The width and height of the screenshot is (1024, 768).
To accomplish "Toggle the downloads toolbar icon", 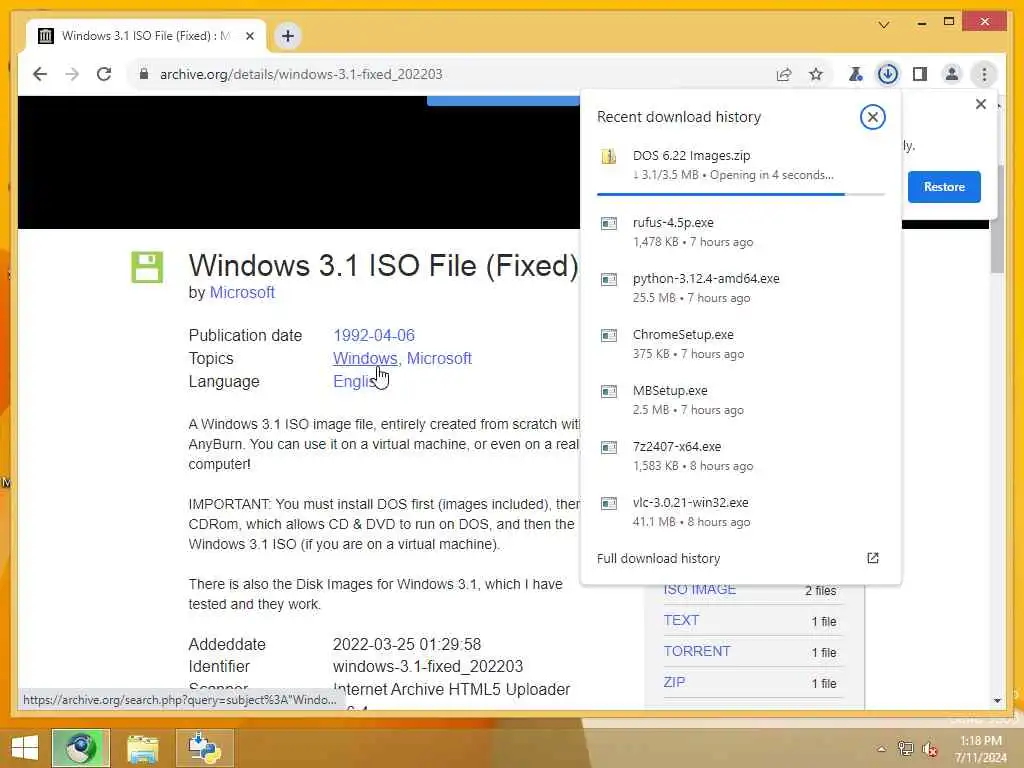I will (887, 74).
